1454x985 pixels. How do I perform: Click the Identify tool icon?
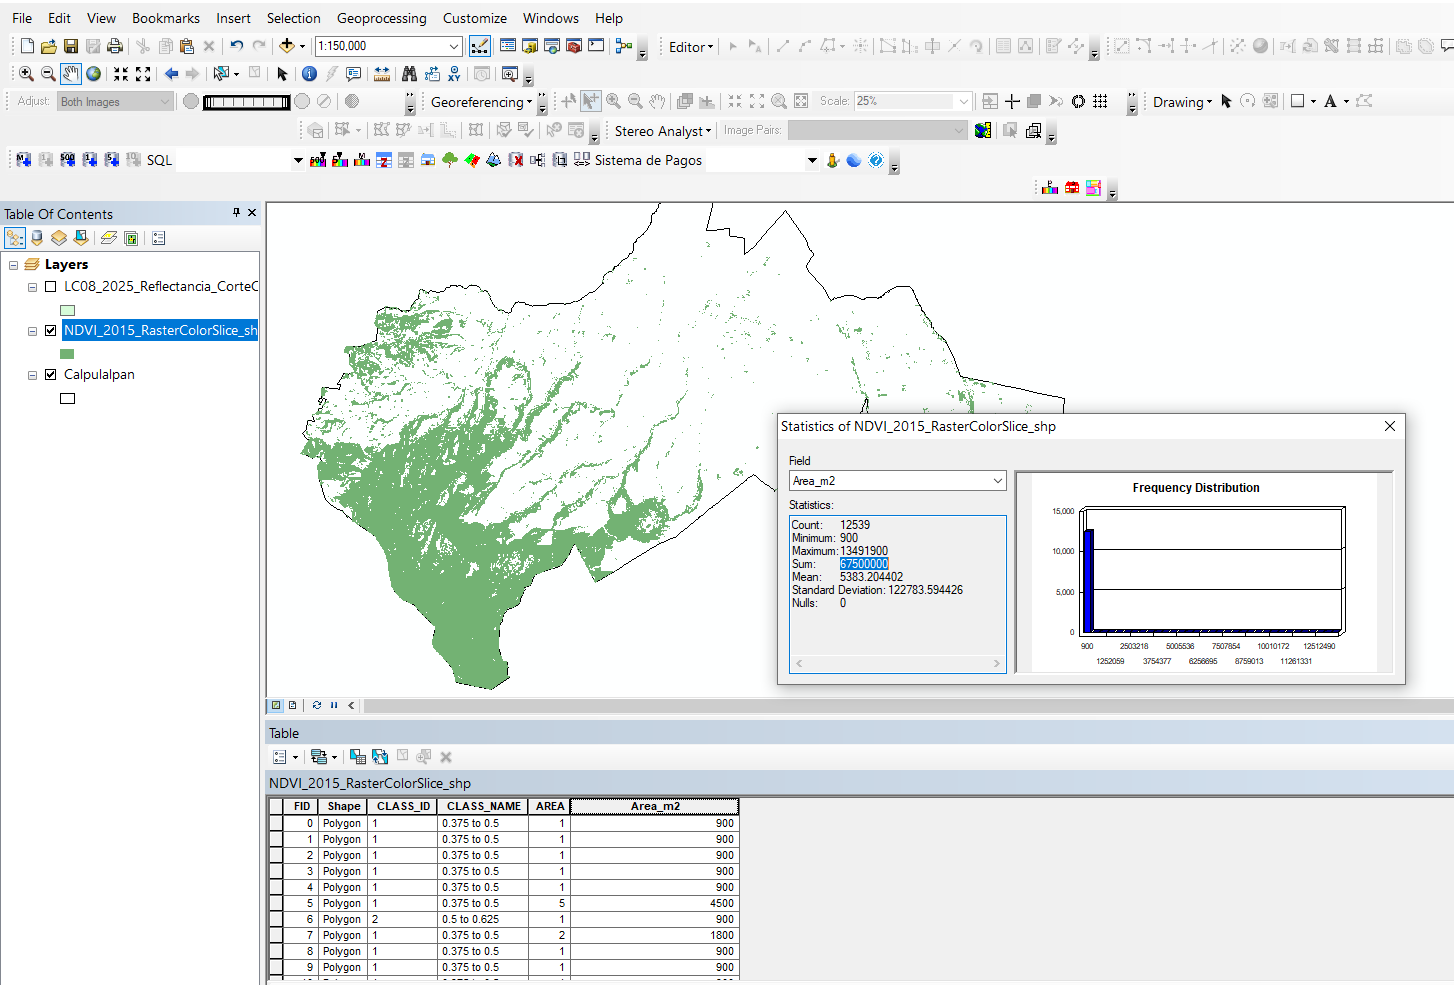[309, 74]
